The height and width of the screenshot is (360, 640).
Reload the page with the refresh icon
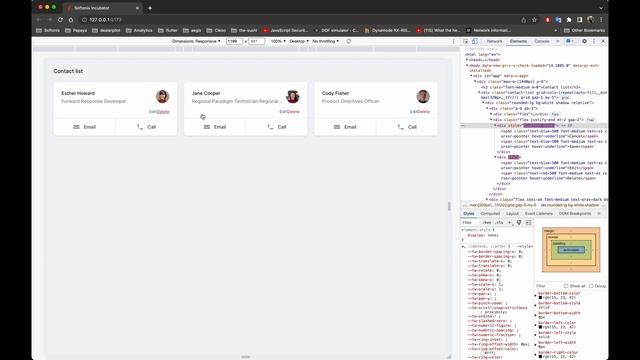pos(60,20)
